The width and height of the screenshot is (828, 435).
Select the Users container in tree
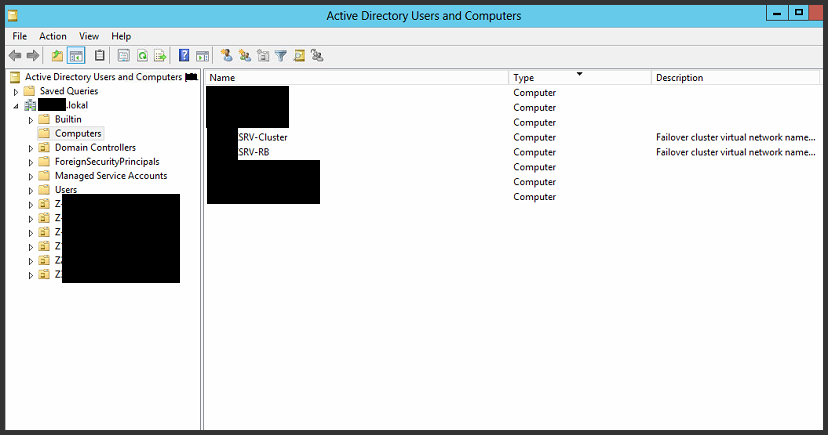tap(66, 190)
